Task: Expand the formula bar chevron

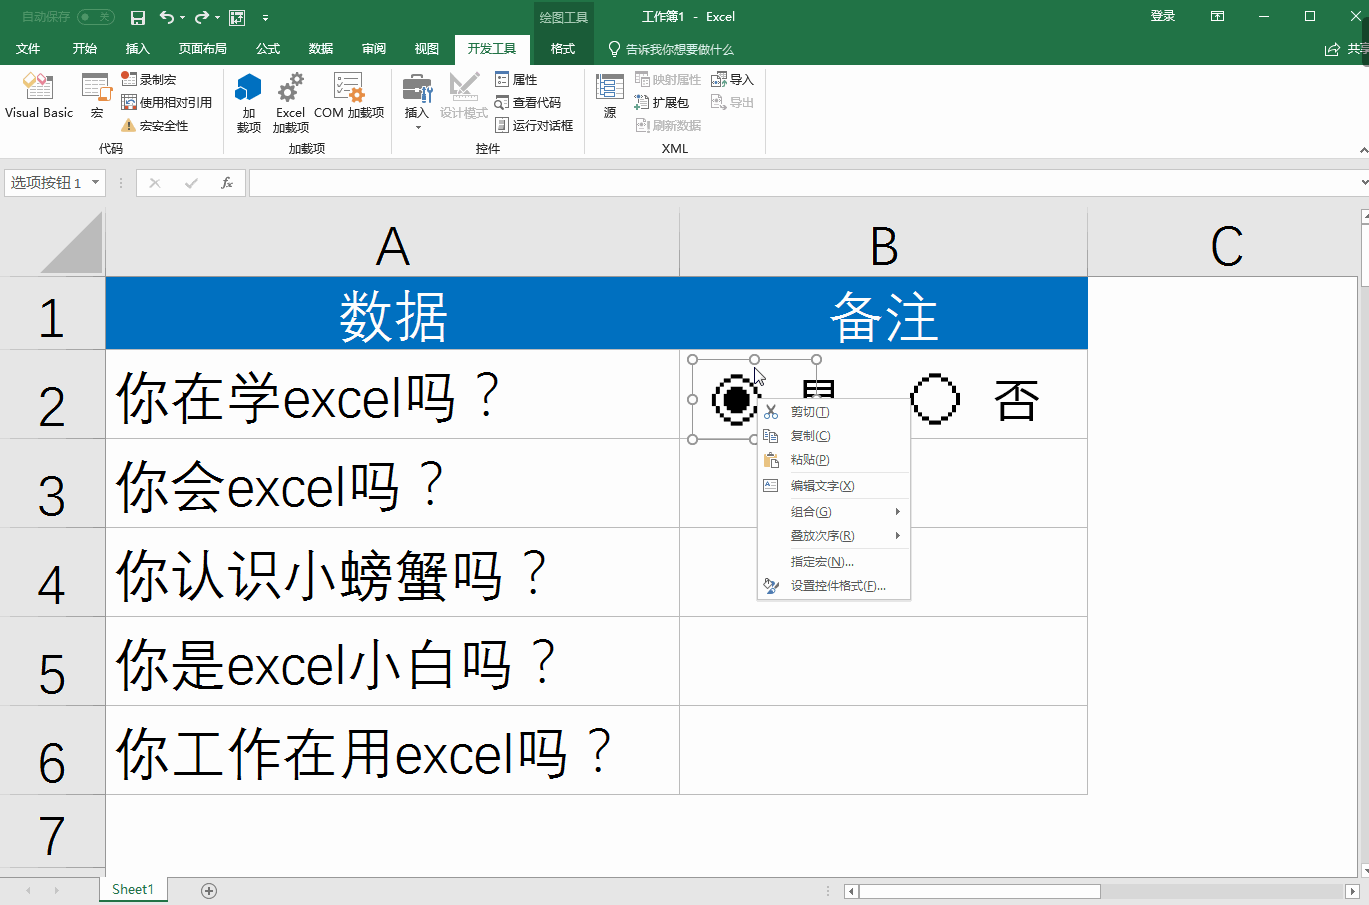Action: coord(1364,183)
